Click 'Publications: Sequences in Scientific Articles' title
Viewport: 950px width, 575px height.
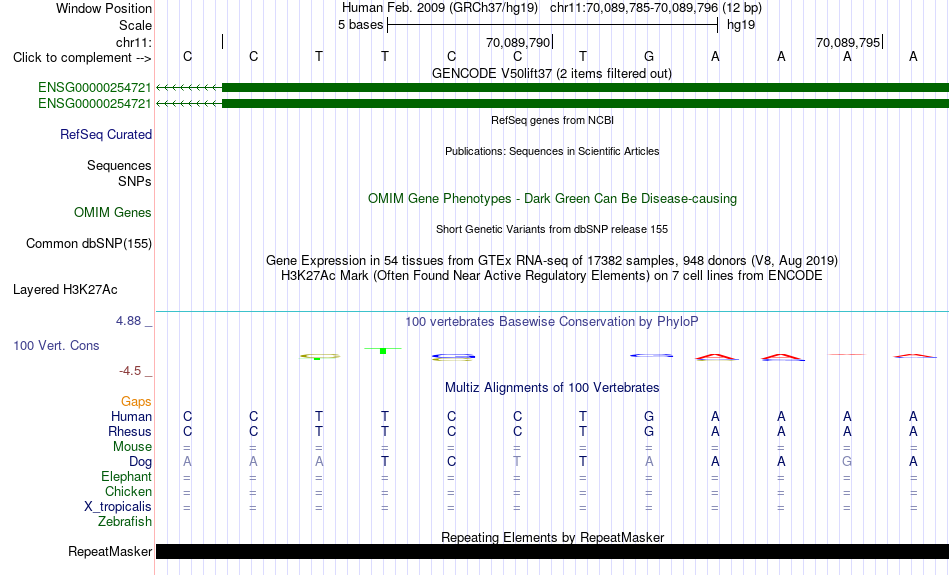pos(552,151)
